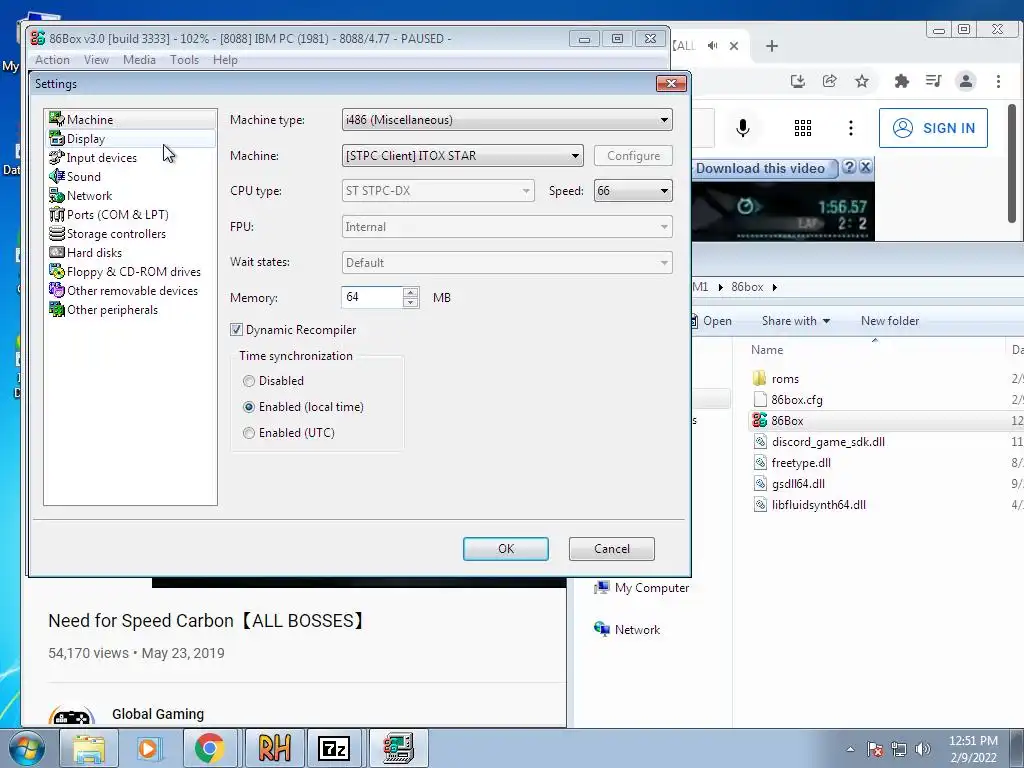
Task: Open Chrome media controls icon
Action: click(934, 81)
